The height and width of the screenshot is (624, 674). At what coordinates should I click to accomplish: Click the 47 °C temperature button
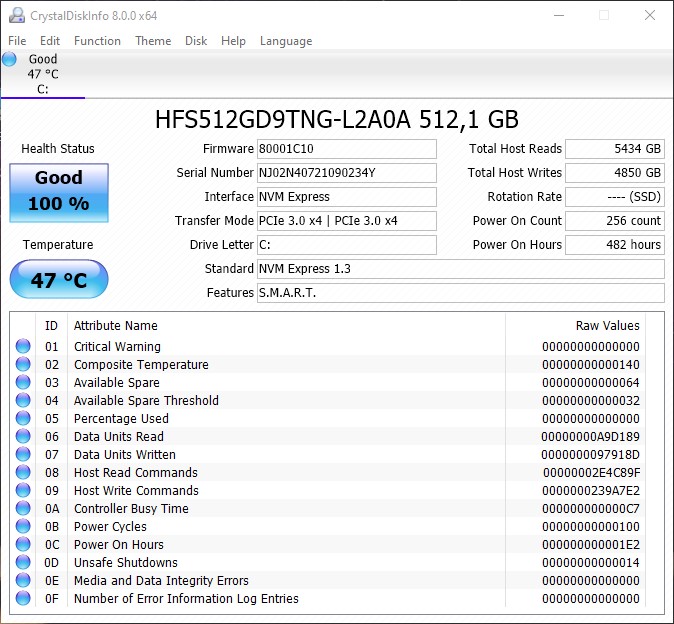(58, 280)
